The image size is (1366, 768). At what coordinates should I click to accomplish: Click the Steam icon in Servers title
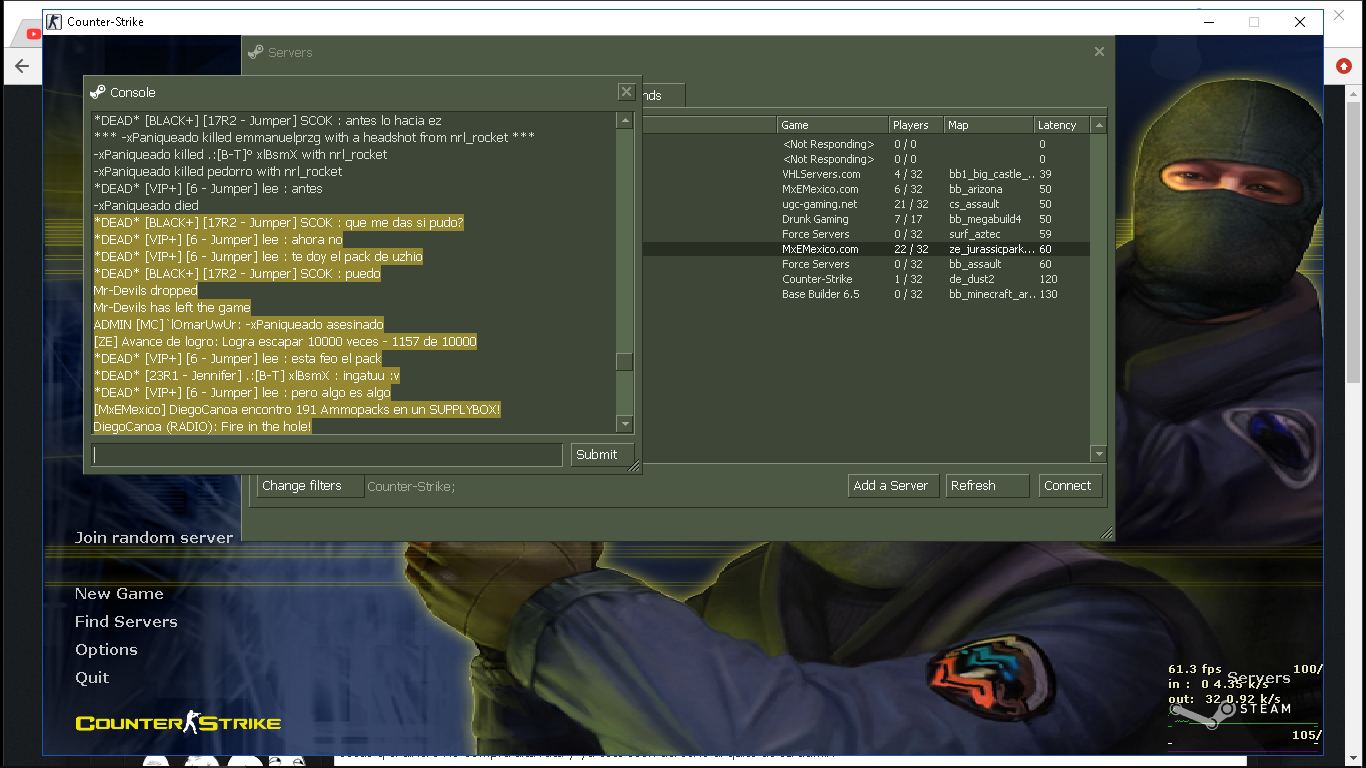click(256, 52)
